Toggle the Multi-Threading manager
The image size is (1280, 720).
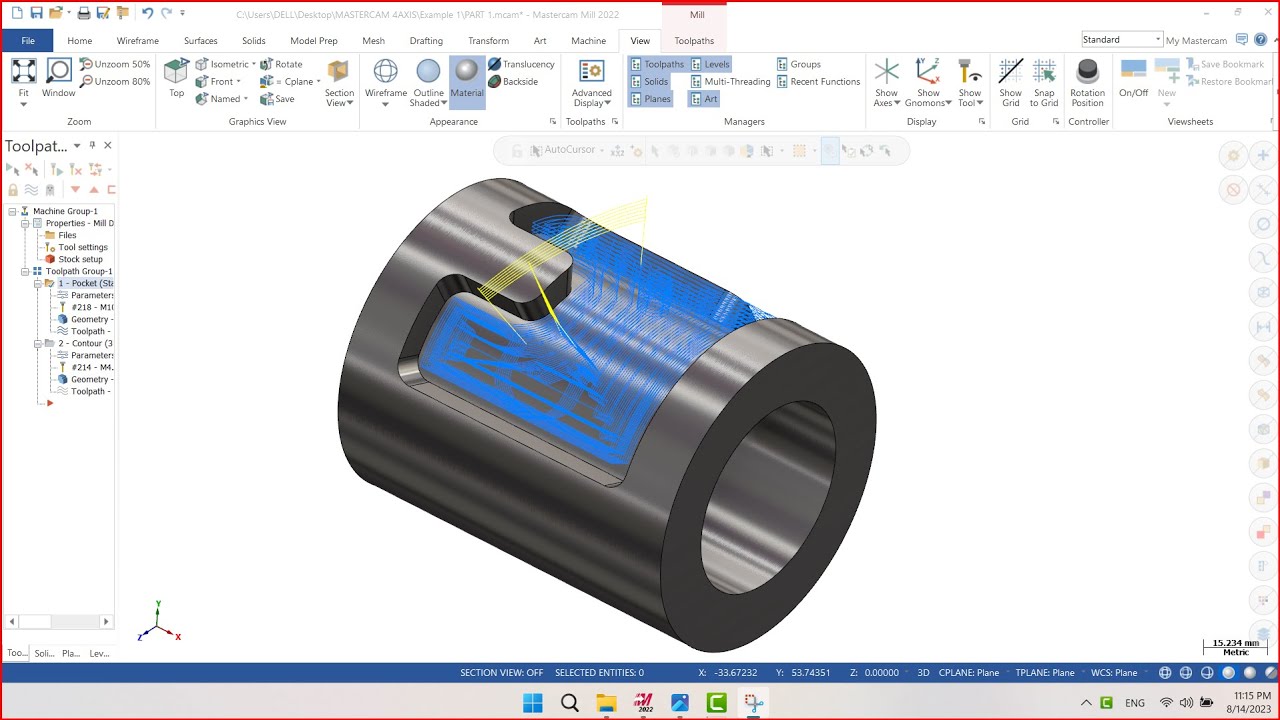click(x=730, y=81)
